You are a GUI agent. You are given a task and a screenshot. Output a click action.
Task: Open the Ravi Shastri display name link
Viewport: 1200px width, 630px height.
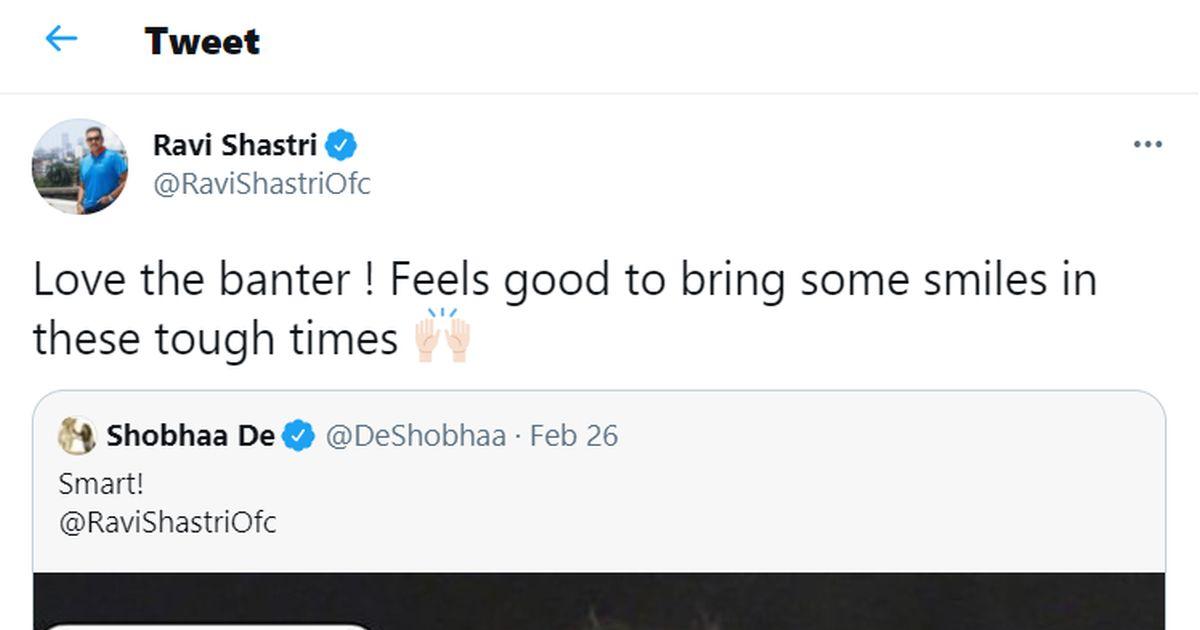[x=235, y=145]
